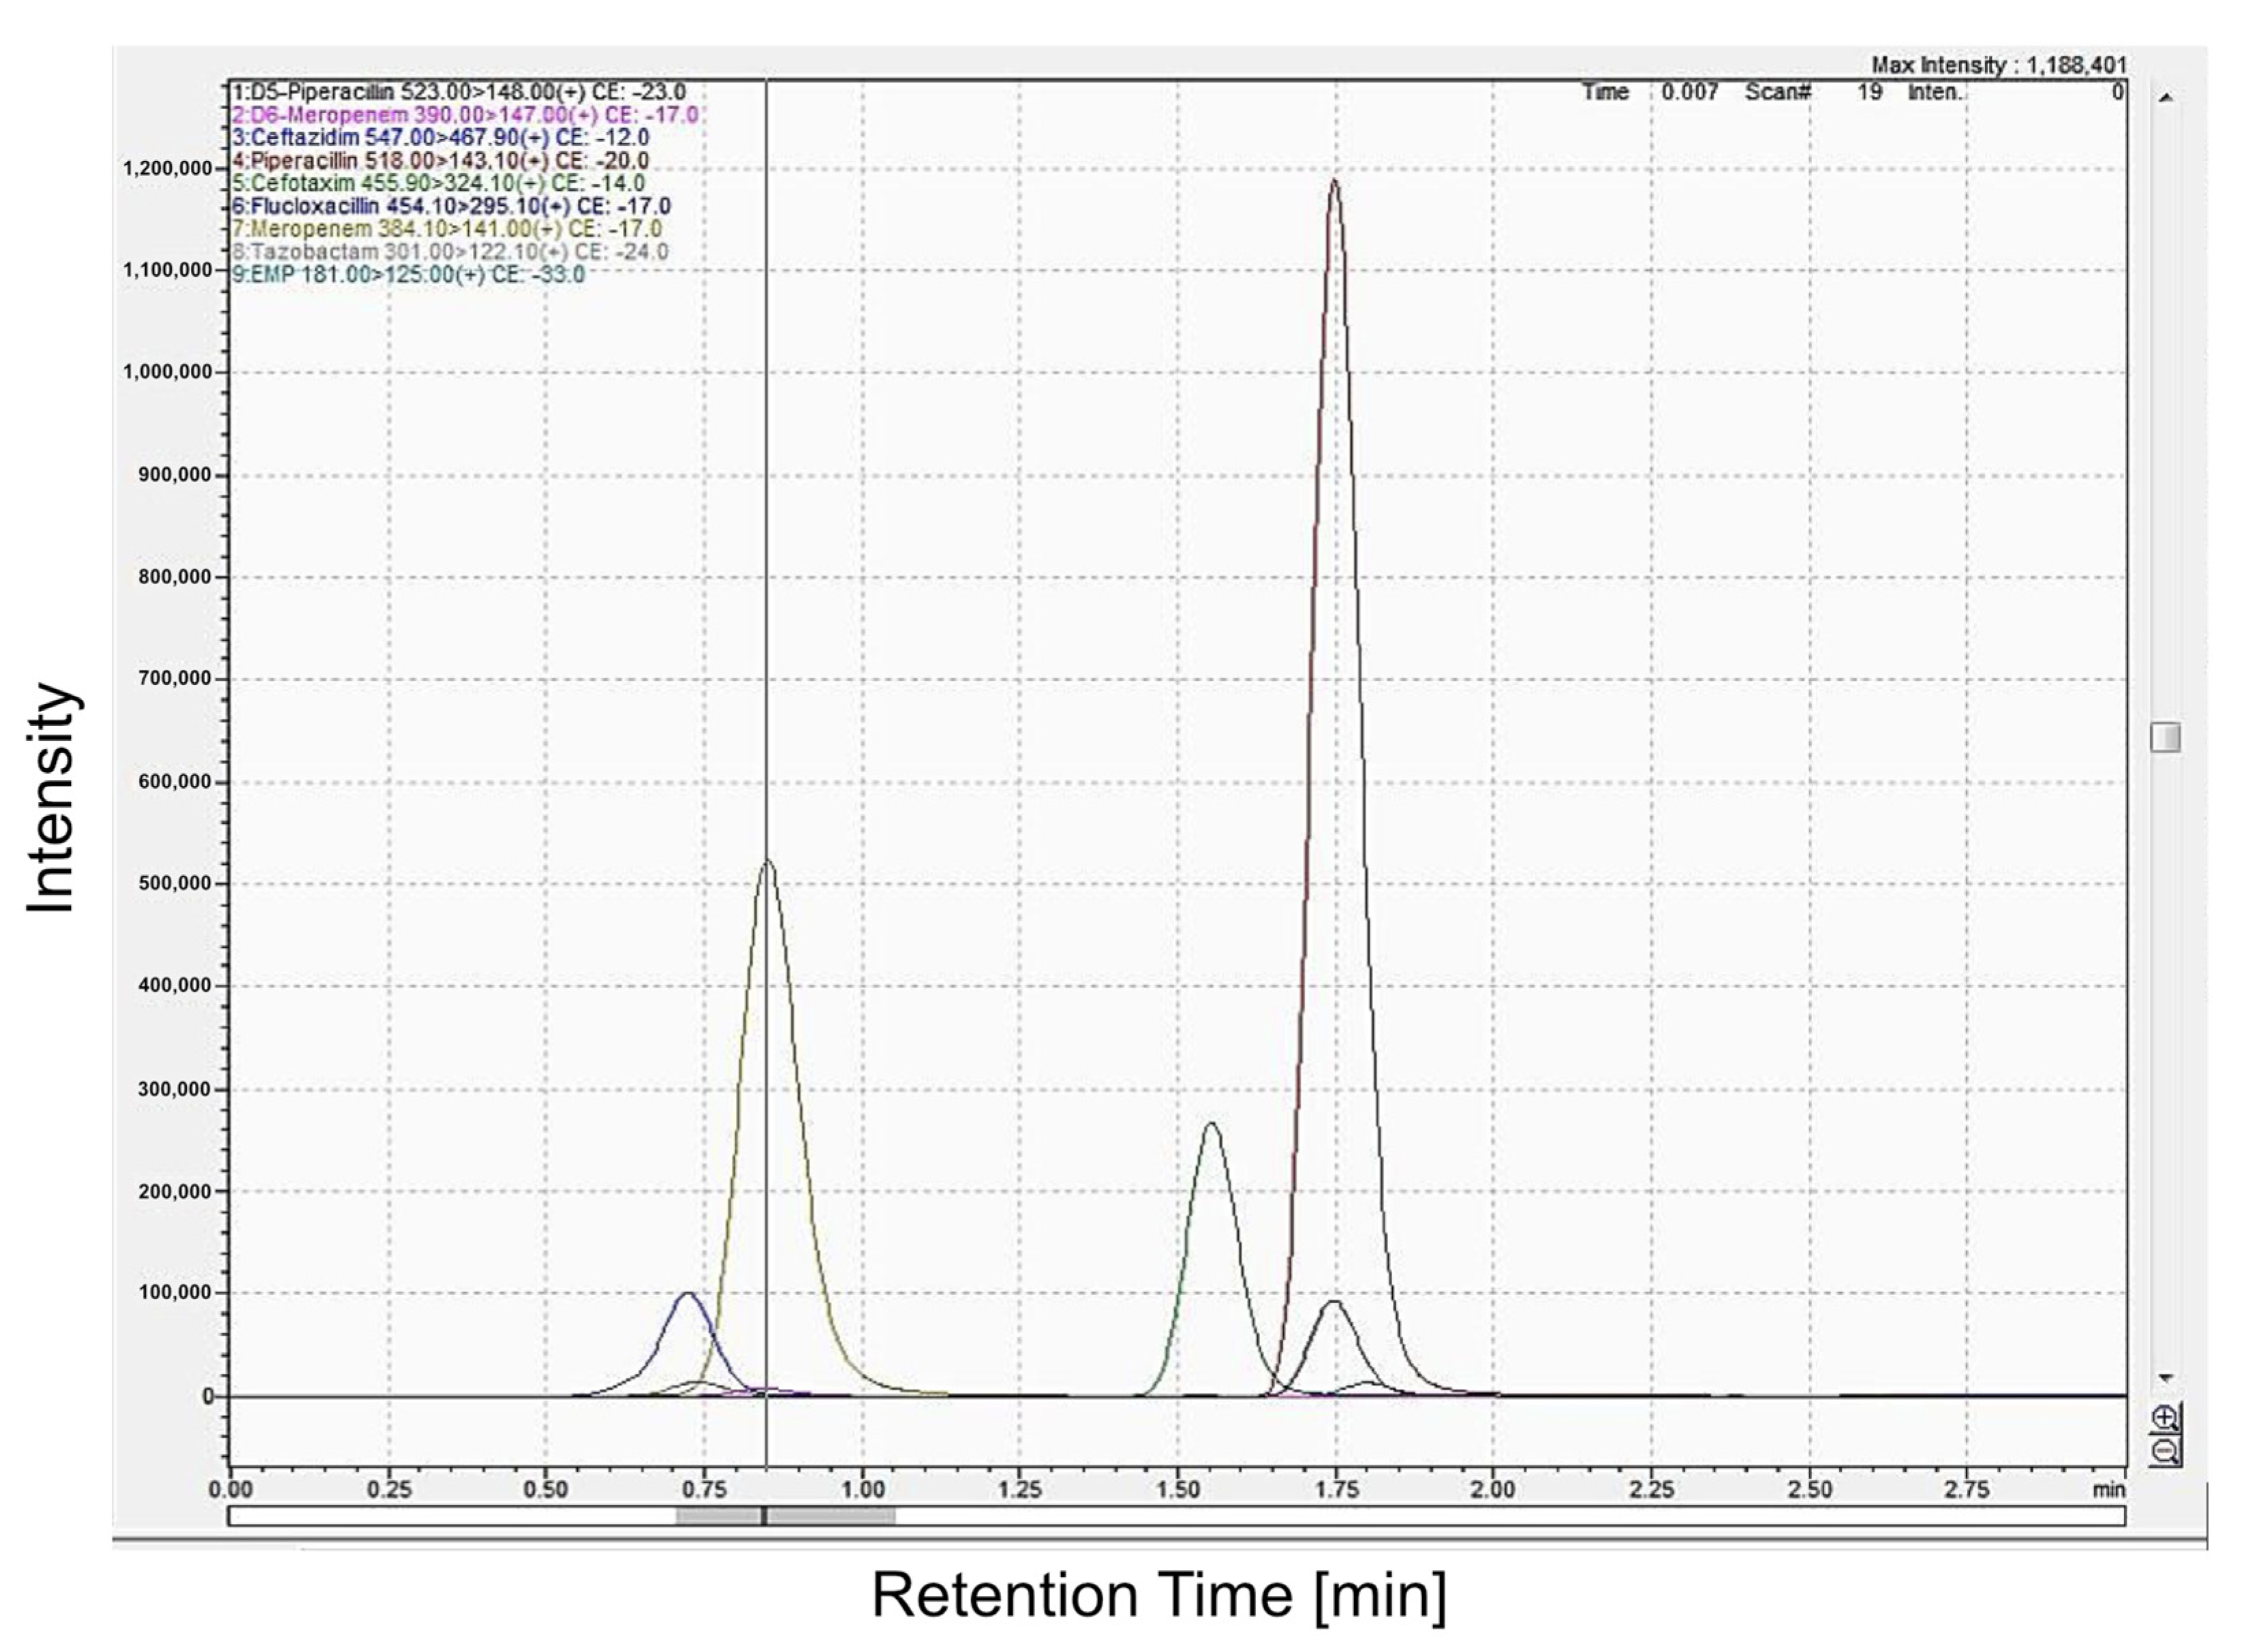This screenshot has width=2261, height=1652.
Task: Select the D5-Piperacillin legend entry
Action: (459, 92)
